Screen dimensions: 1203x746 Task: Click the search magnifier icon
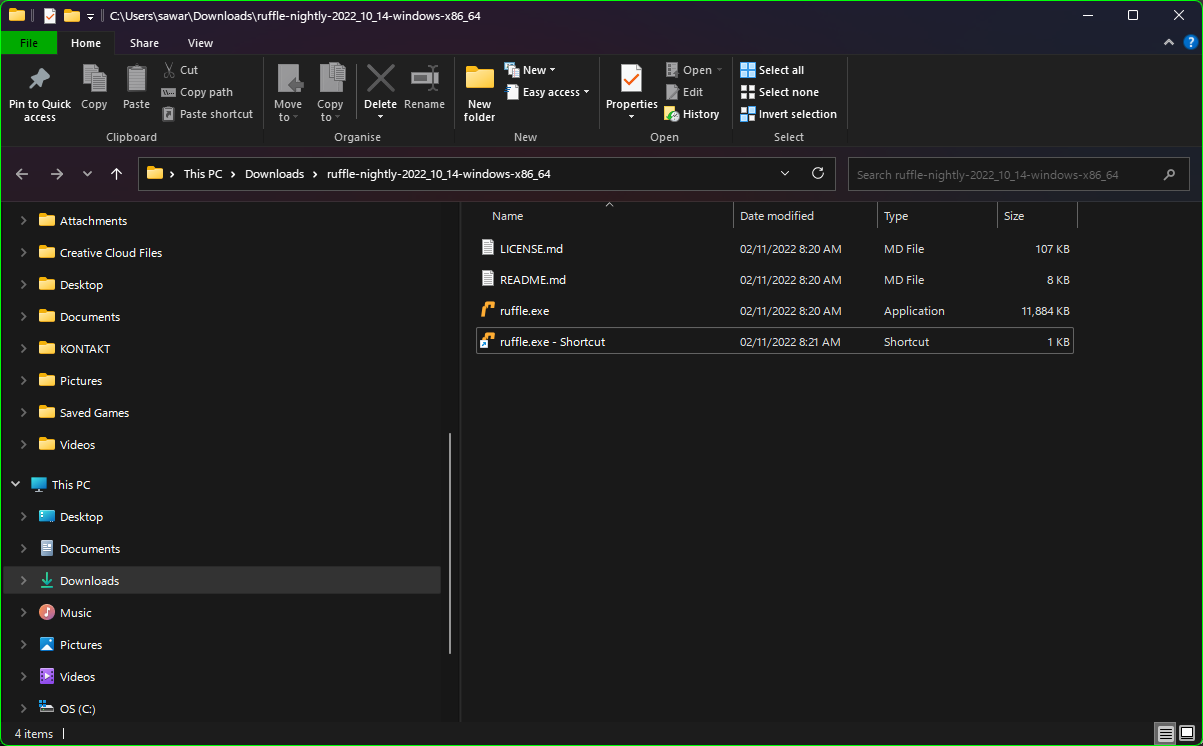(x=1169, y=174)
